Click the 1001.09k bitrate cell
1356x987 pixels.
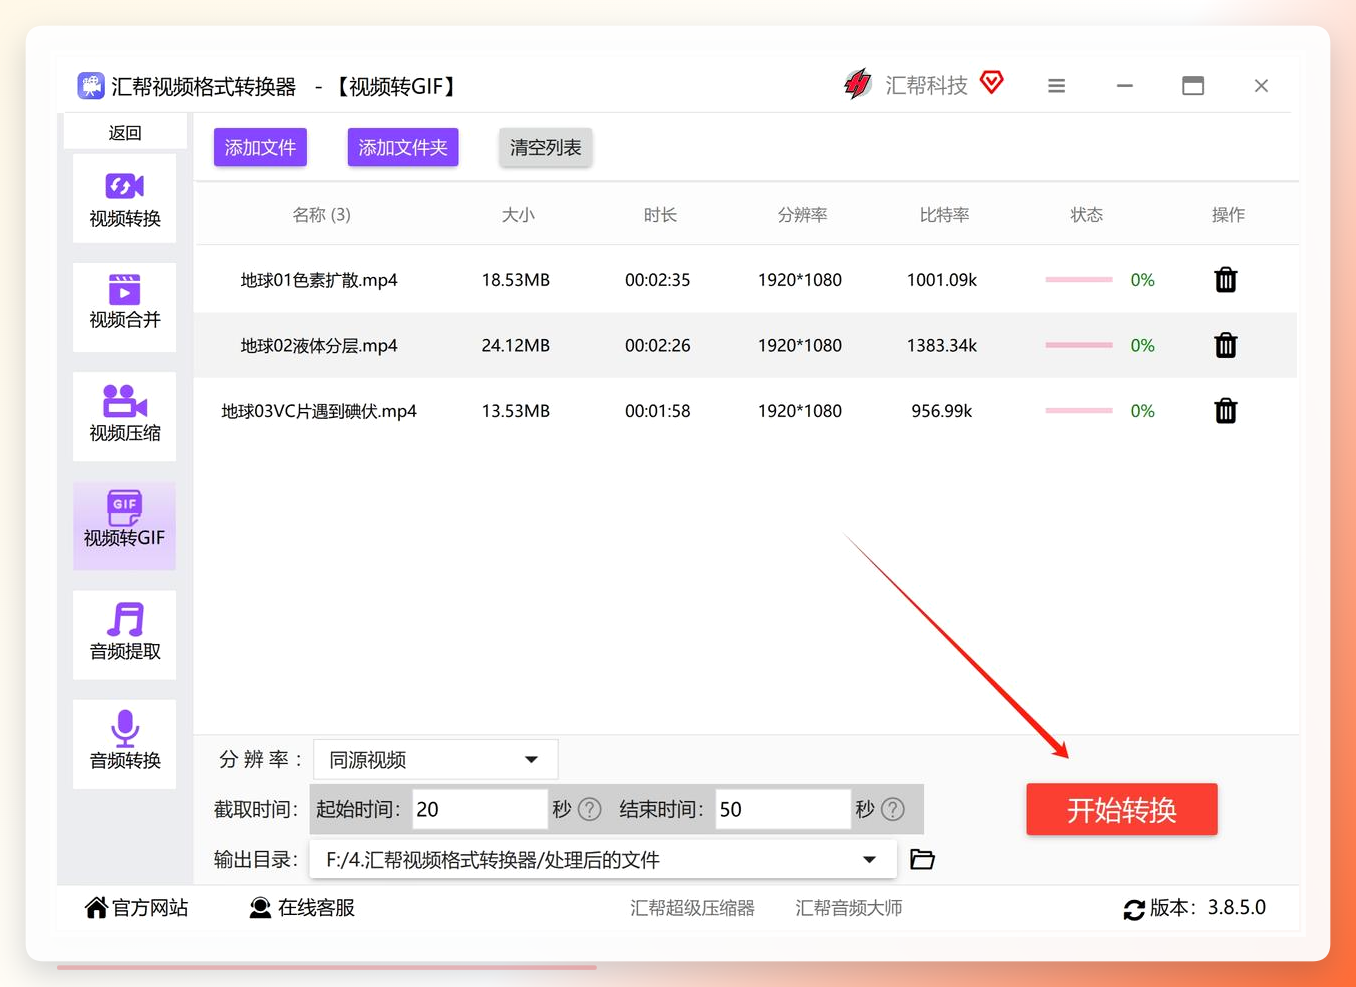942,280
